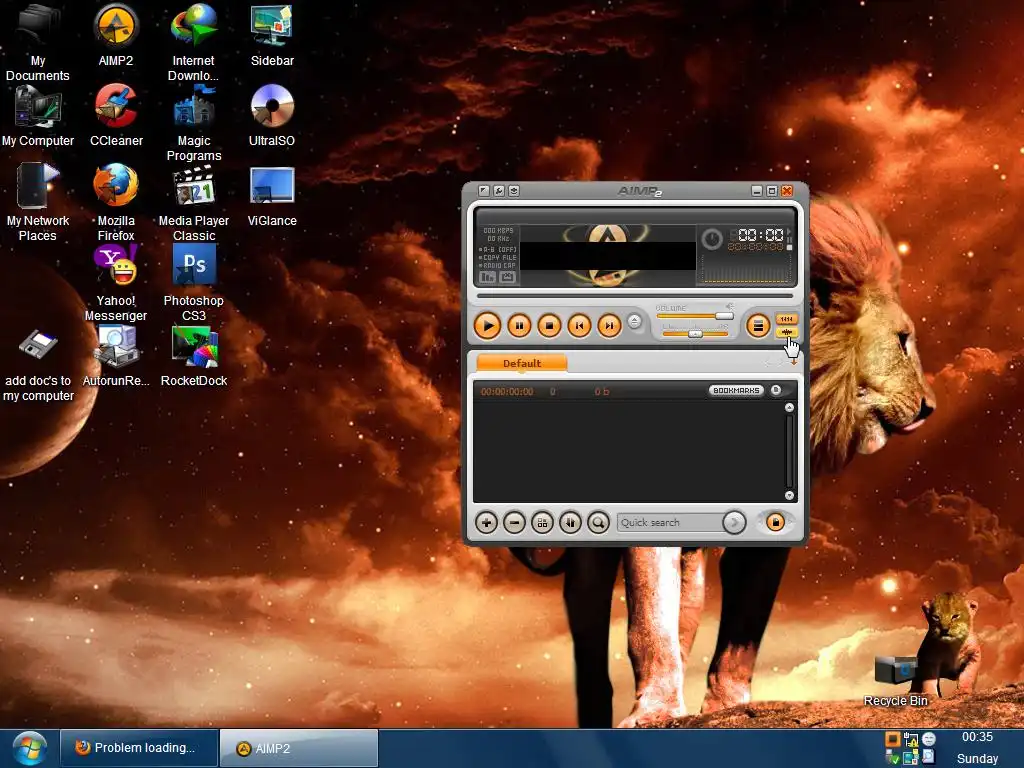Skip to next track in AIMP2
The width and height of the screenshot is (1024, 768).
(x=609, y=325)
